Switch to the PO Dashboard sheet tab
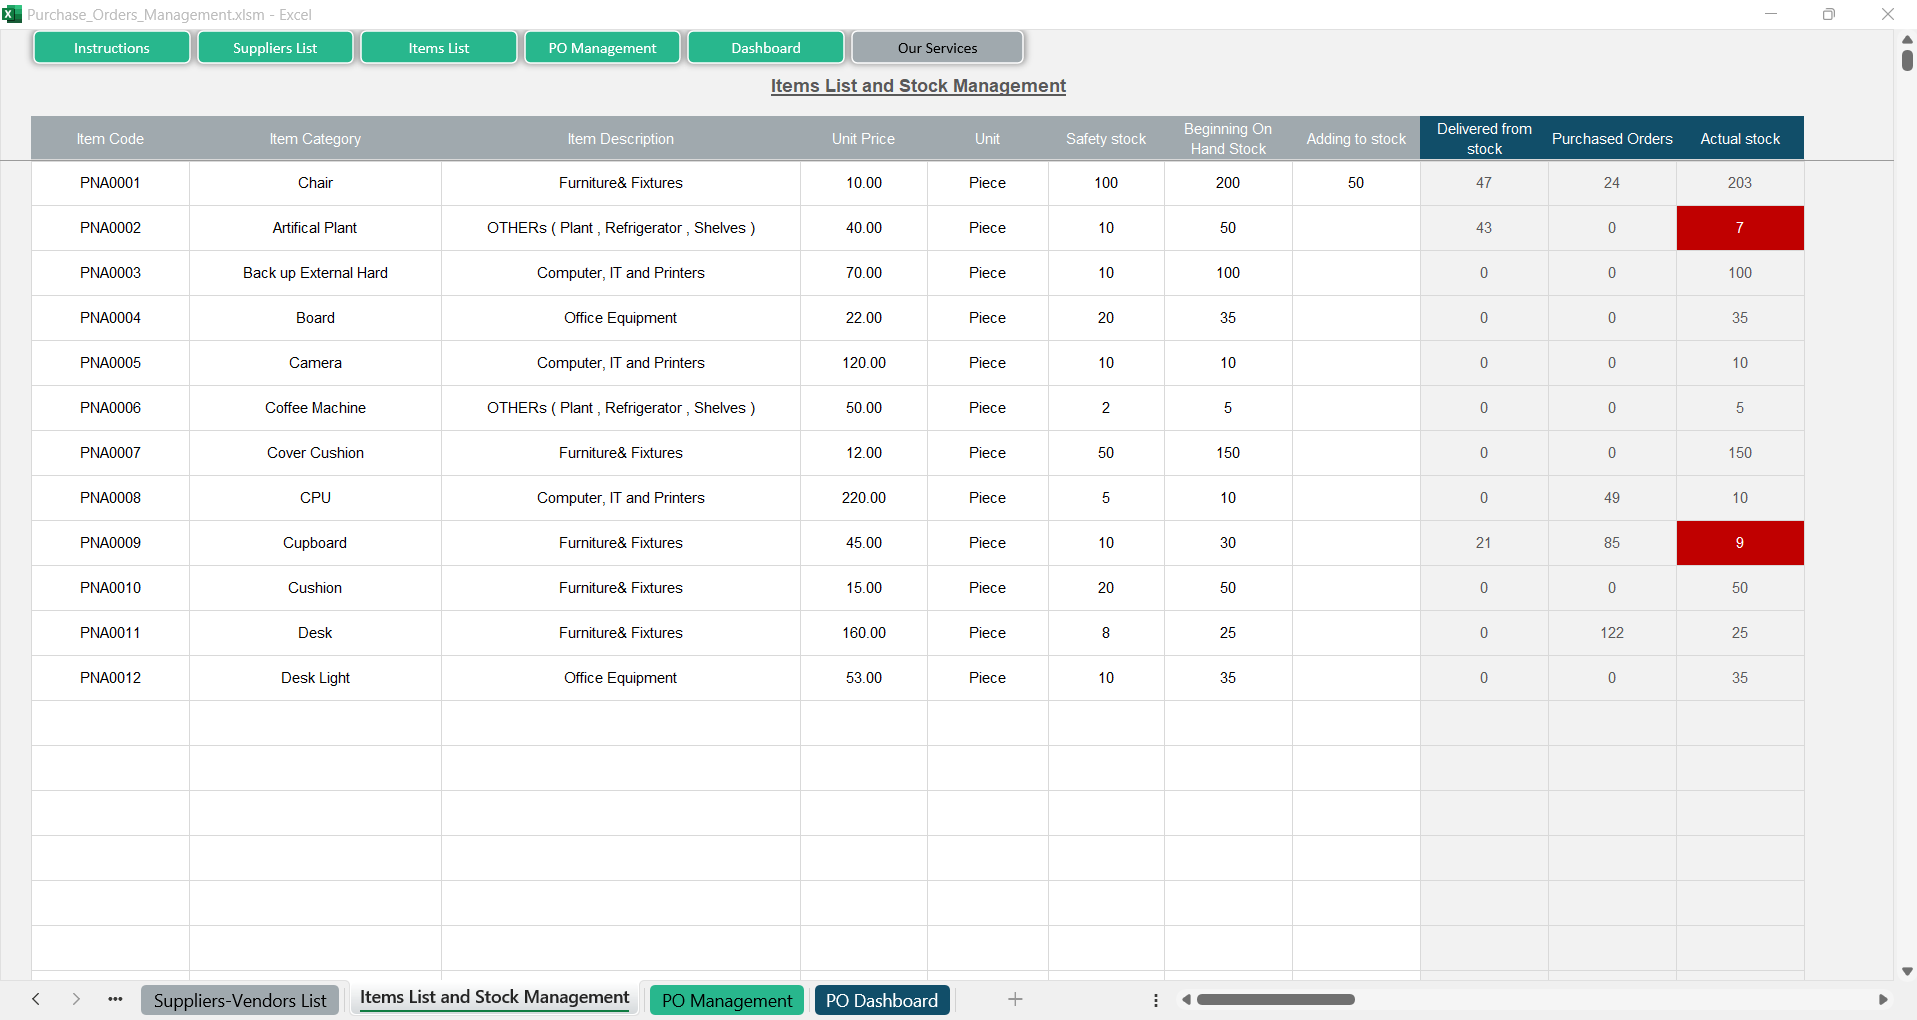1917x1020 pixels. pos(881,1000)
